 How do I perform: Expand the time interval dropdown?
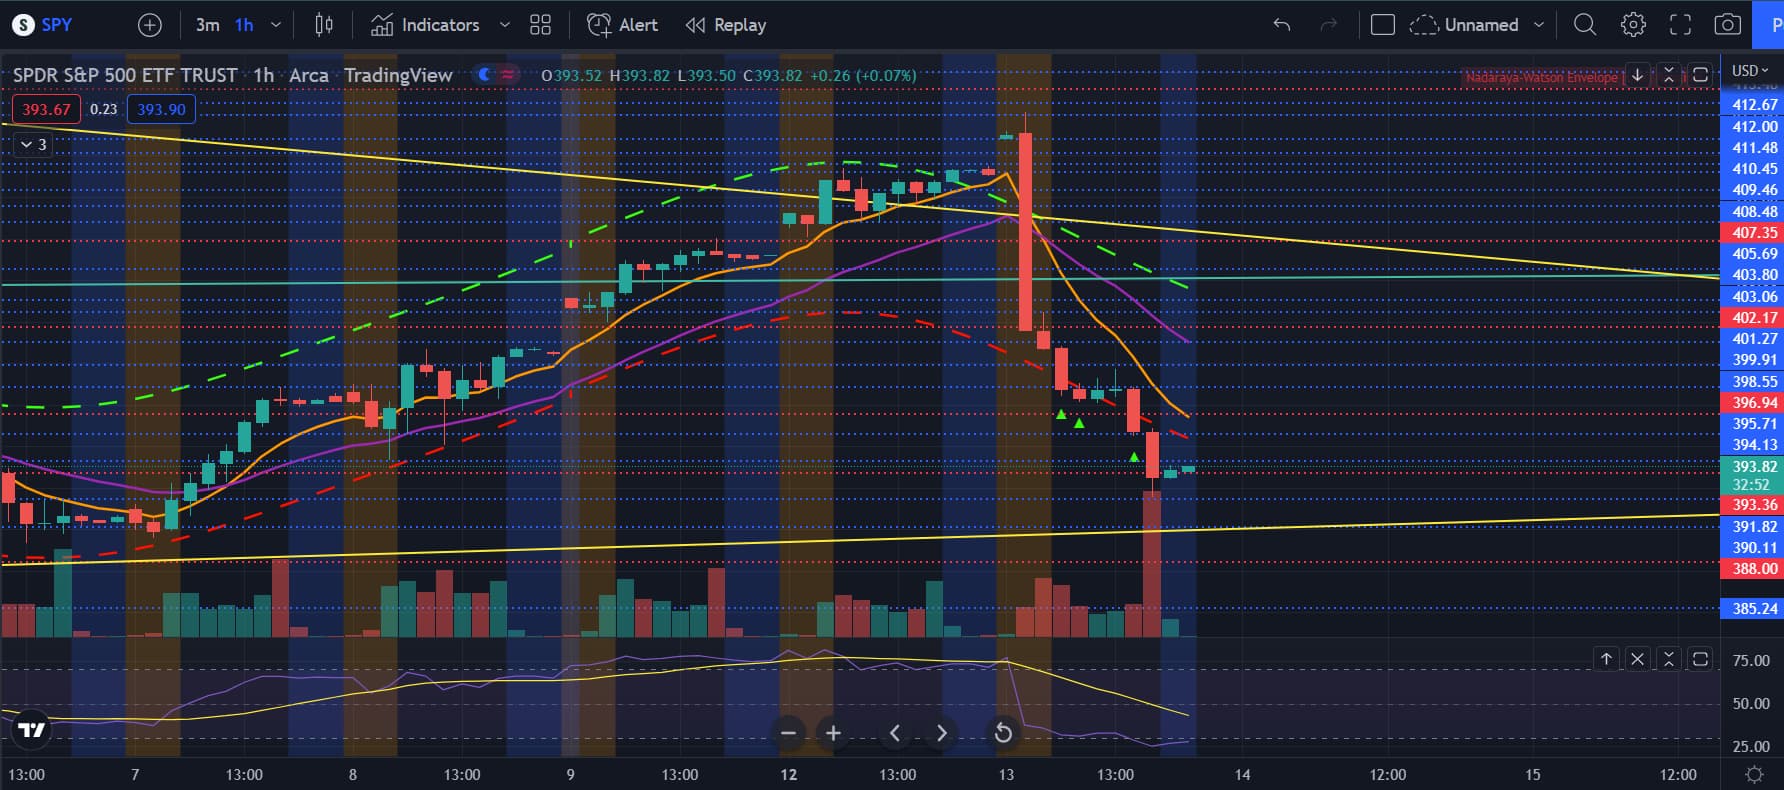click(276, 25)
